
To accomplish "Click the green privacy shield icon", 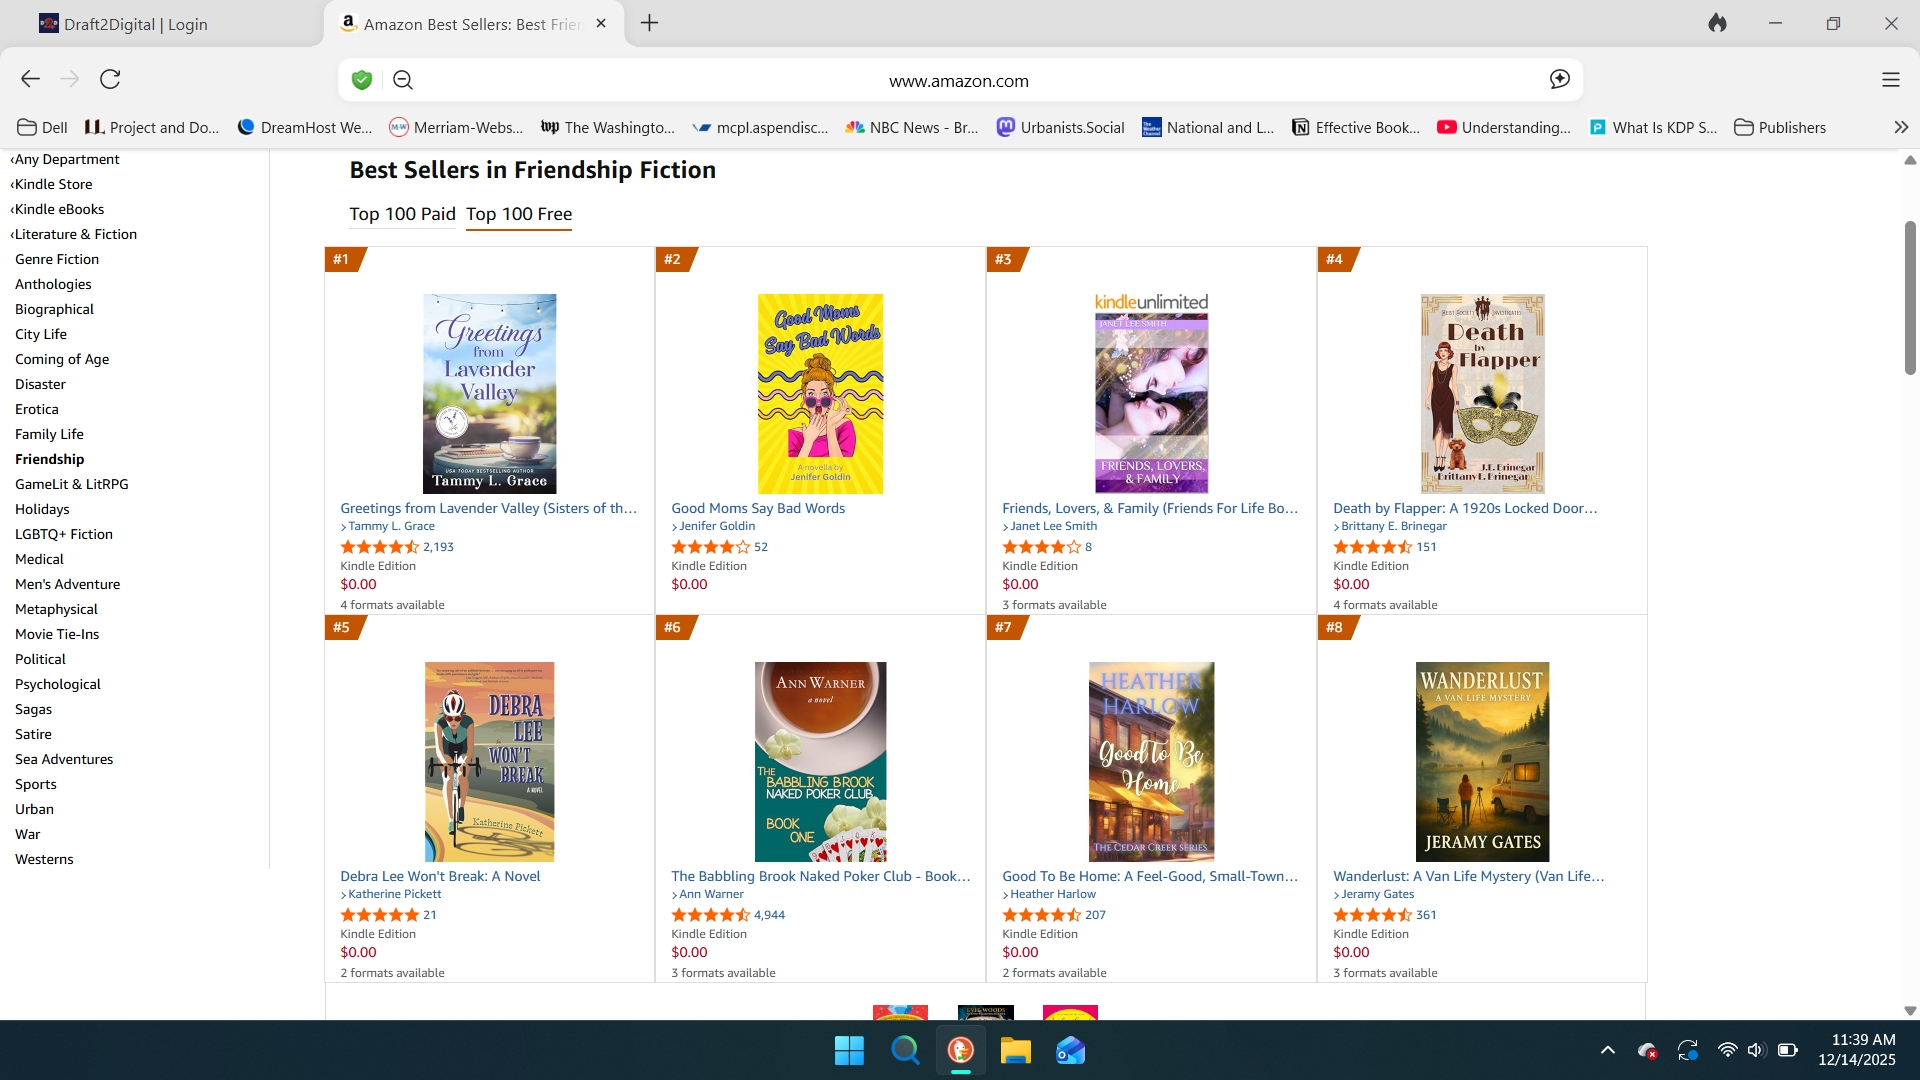I will coord(362,80).
